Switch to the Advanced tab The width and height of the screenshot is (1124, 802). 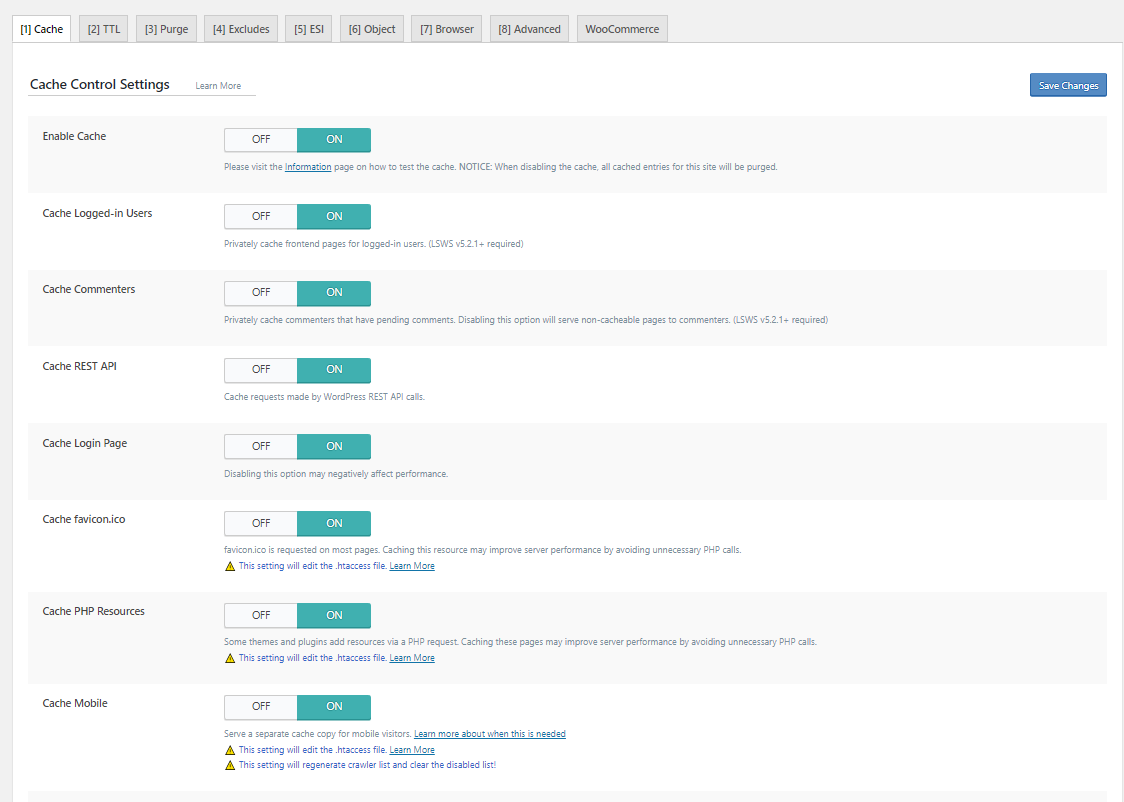pos(529,29)
